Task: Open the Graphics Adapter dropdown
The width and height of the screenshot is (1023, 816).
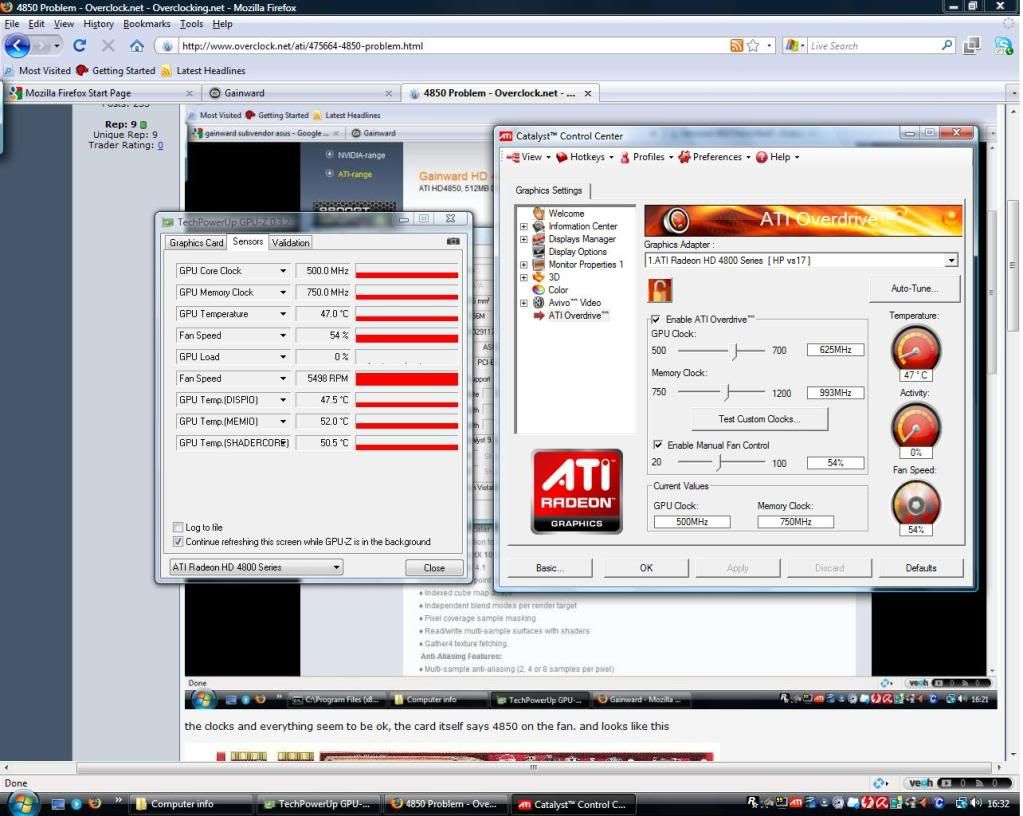Action: (x=951, y=260)
